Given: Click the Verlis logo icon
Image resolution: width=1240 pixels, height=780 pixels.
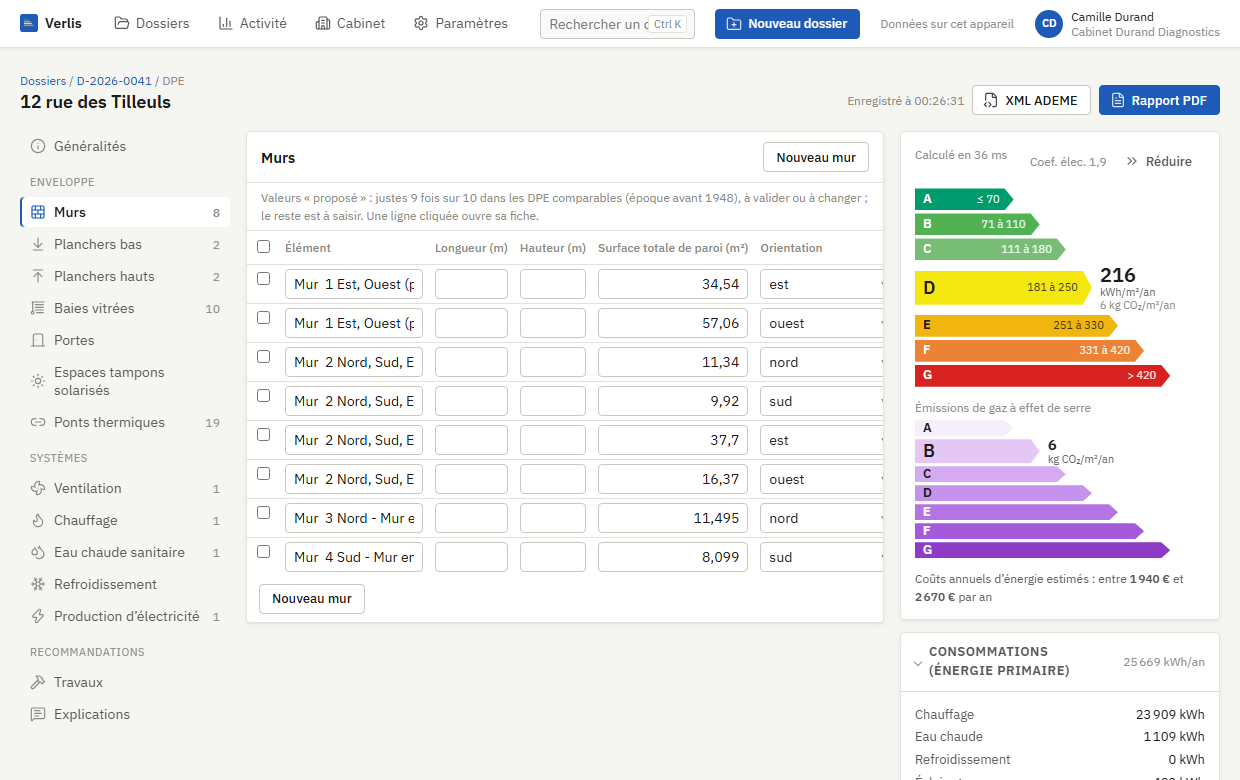Looking at the screenshot, I should 29,23.
